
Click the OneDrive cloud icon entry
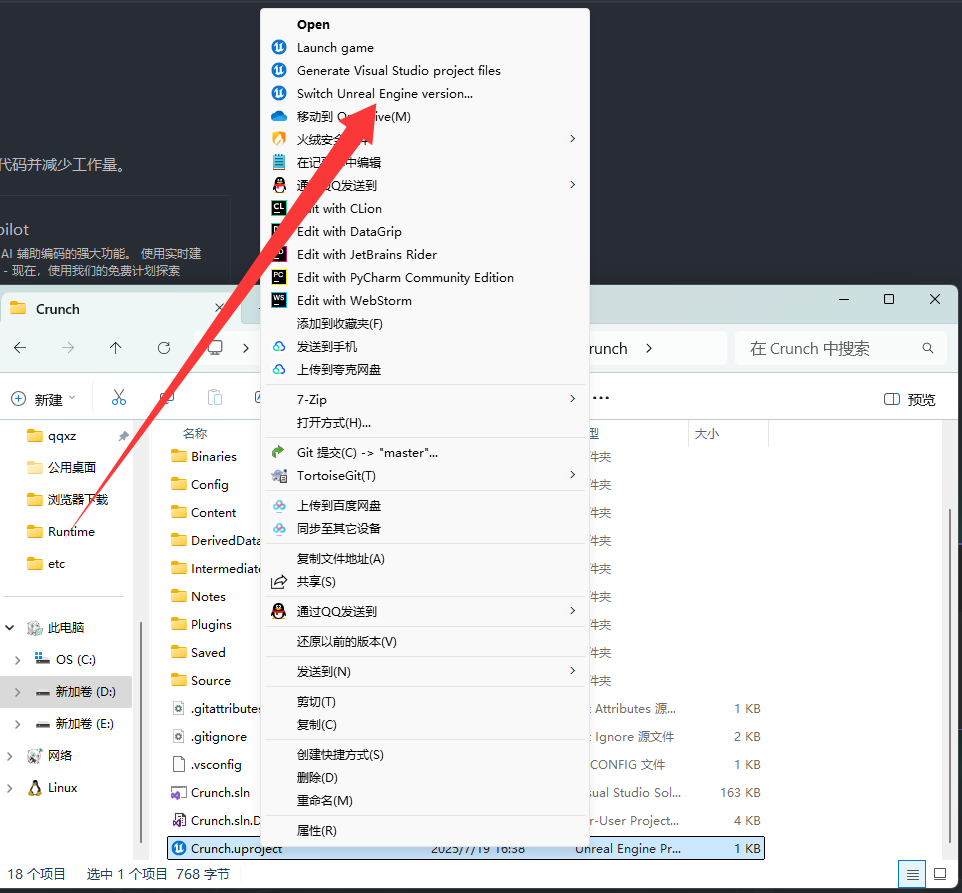(x=279, y=116)
